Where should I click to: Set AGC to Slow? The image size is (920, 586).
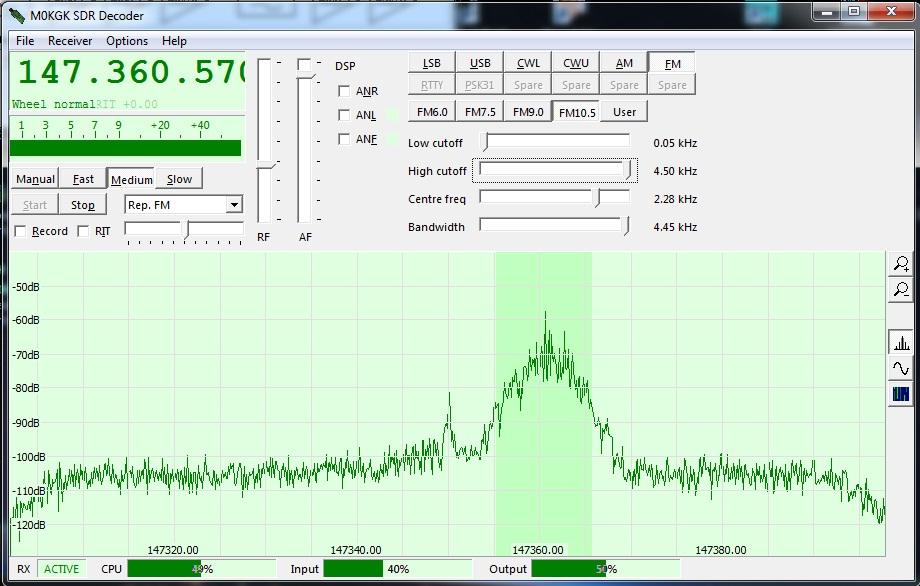pos(179,179)
